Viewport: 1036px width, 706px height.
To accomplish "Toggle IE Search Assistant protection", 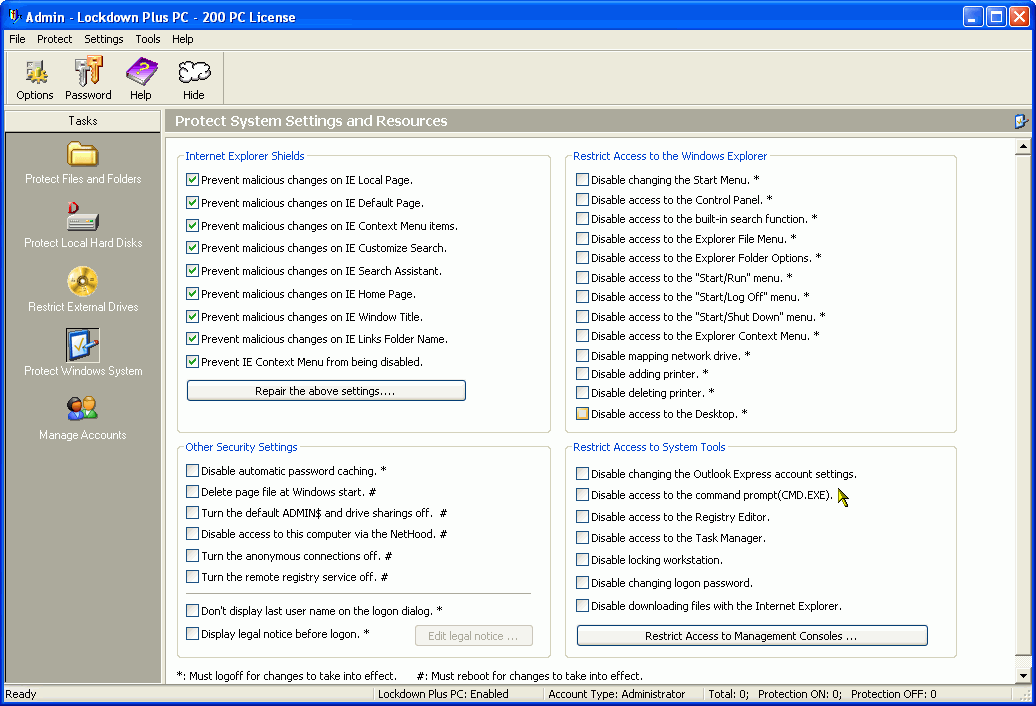I will pos(192,271).
